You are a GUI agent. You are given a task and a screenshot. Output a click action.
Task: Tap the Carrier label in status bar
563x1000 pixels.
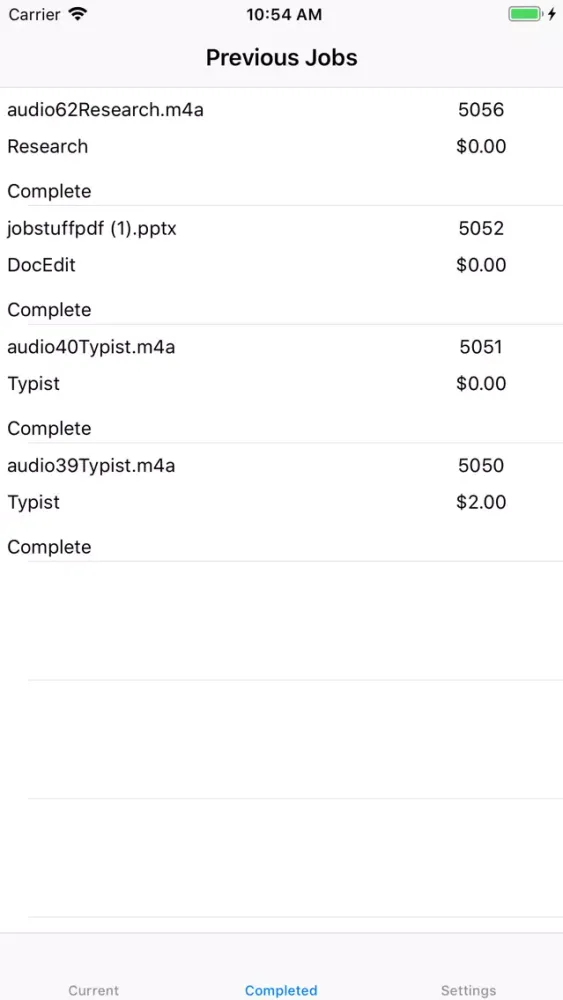[x=35, y=14]
